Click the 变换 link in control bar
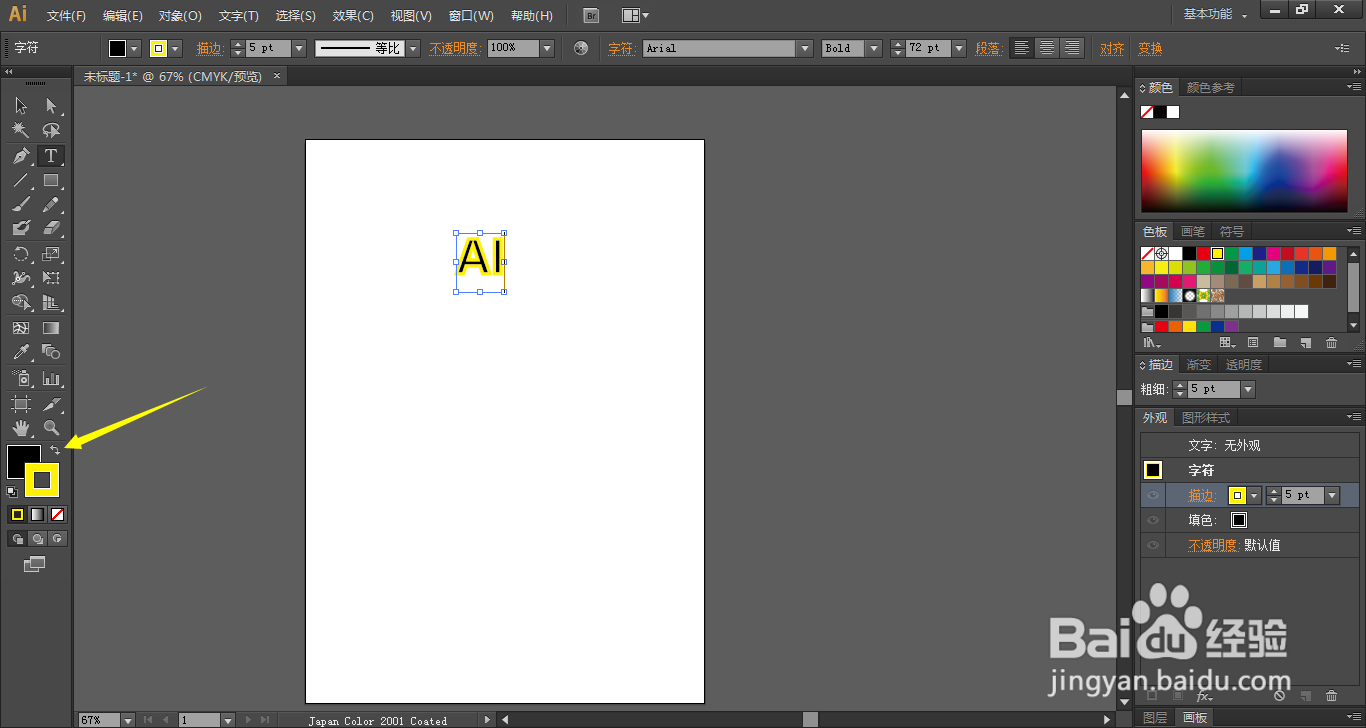Image resolution: width=1366 pixels, height=728 pixels. (x=1150, y=48)
